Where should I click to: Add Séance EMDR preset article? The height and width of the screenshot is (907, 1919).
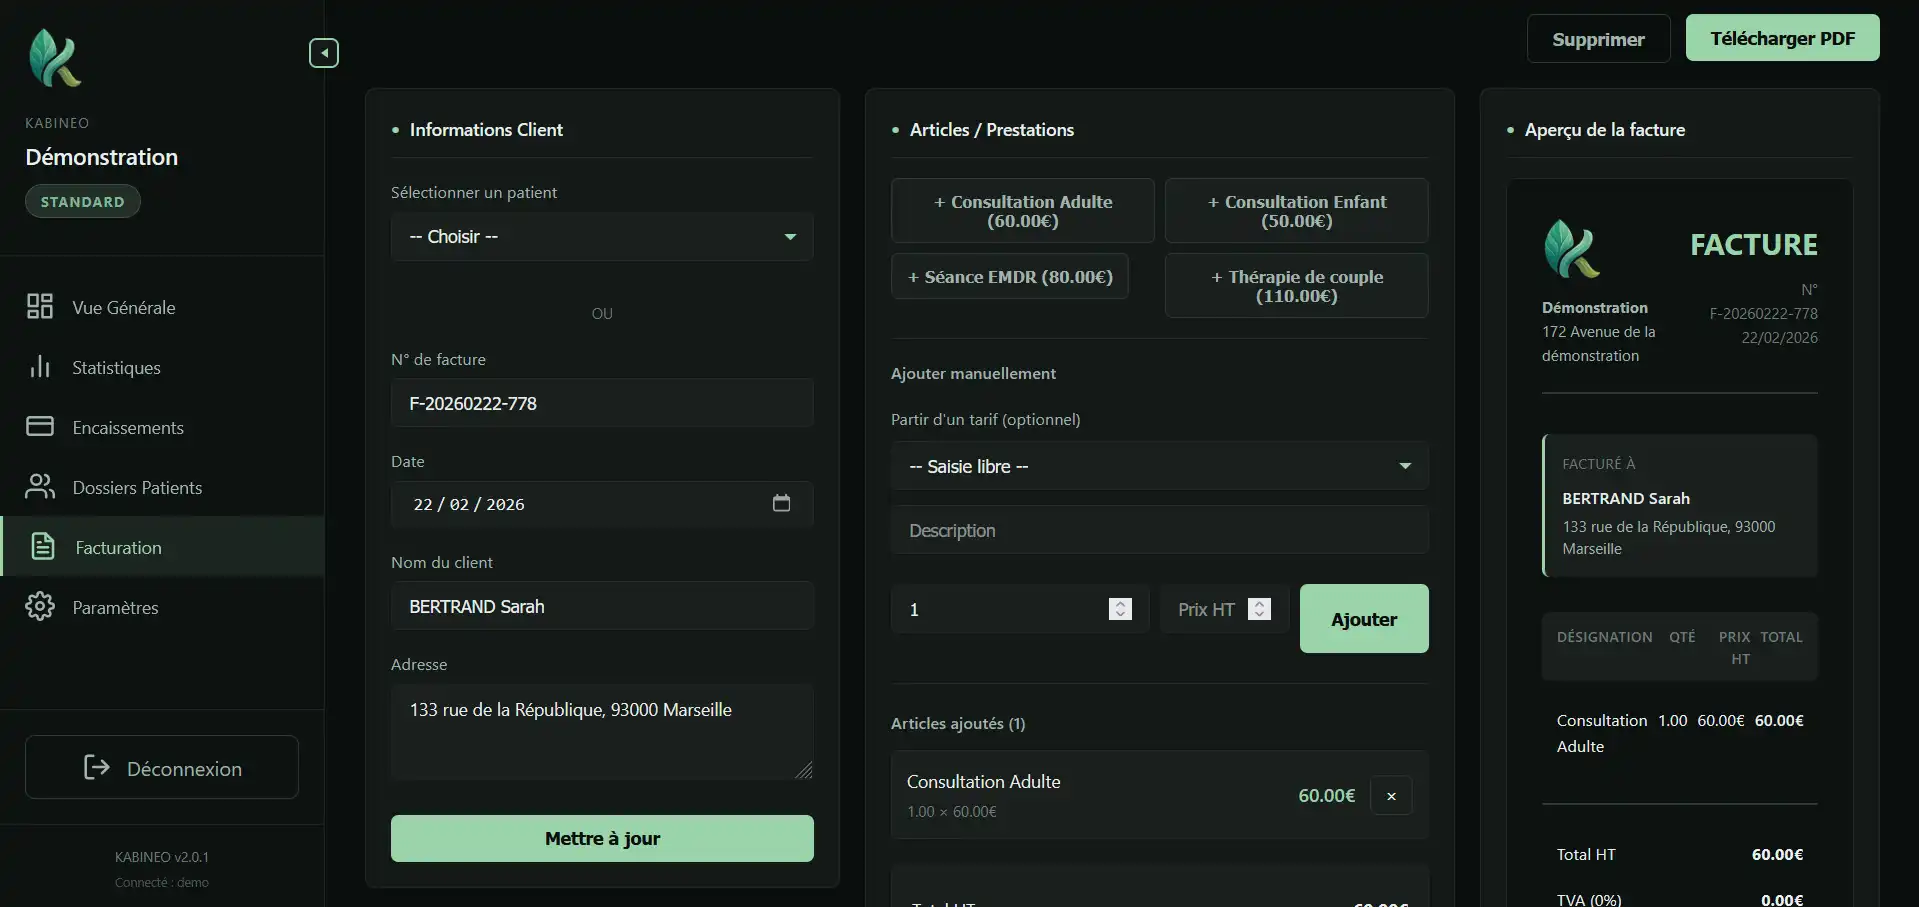click(1009, 277)
